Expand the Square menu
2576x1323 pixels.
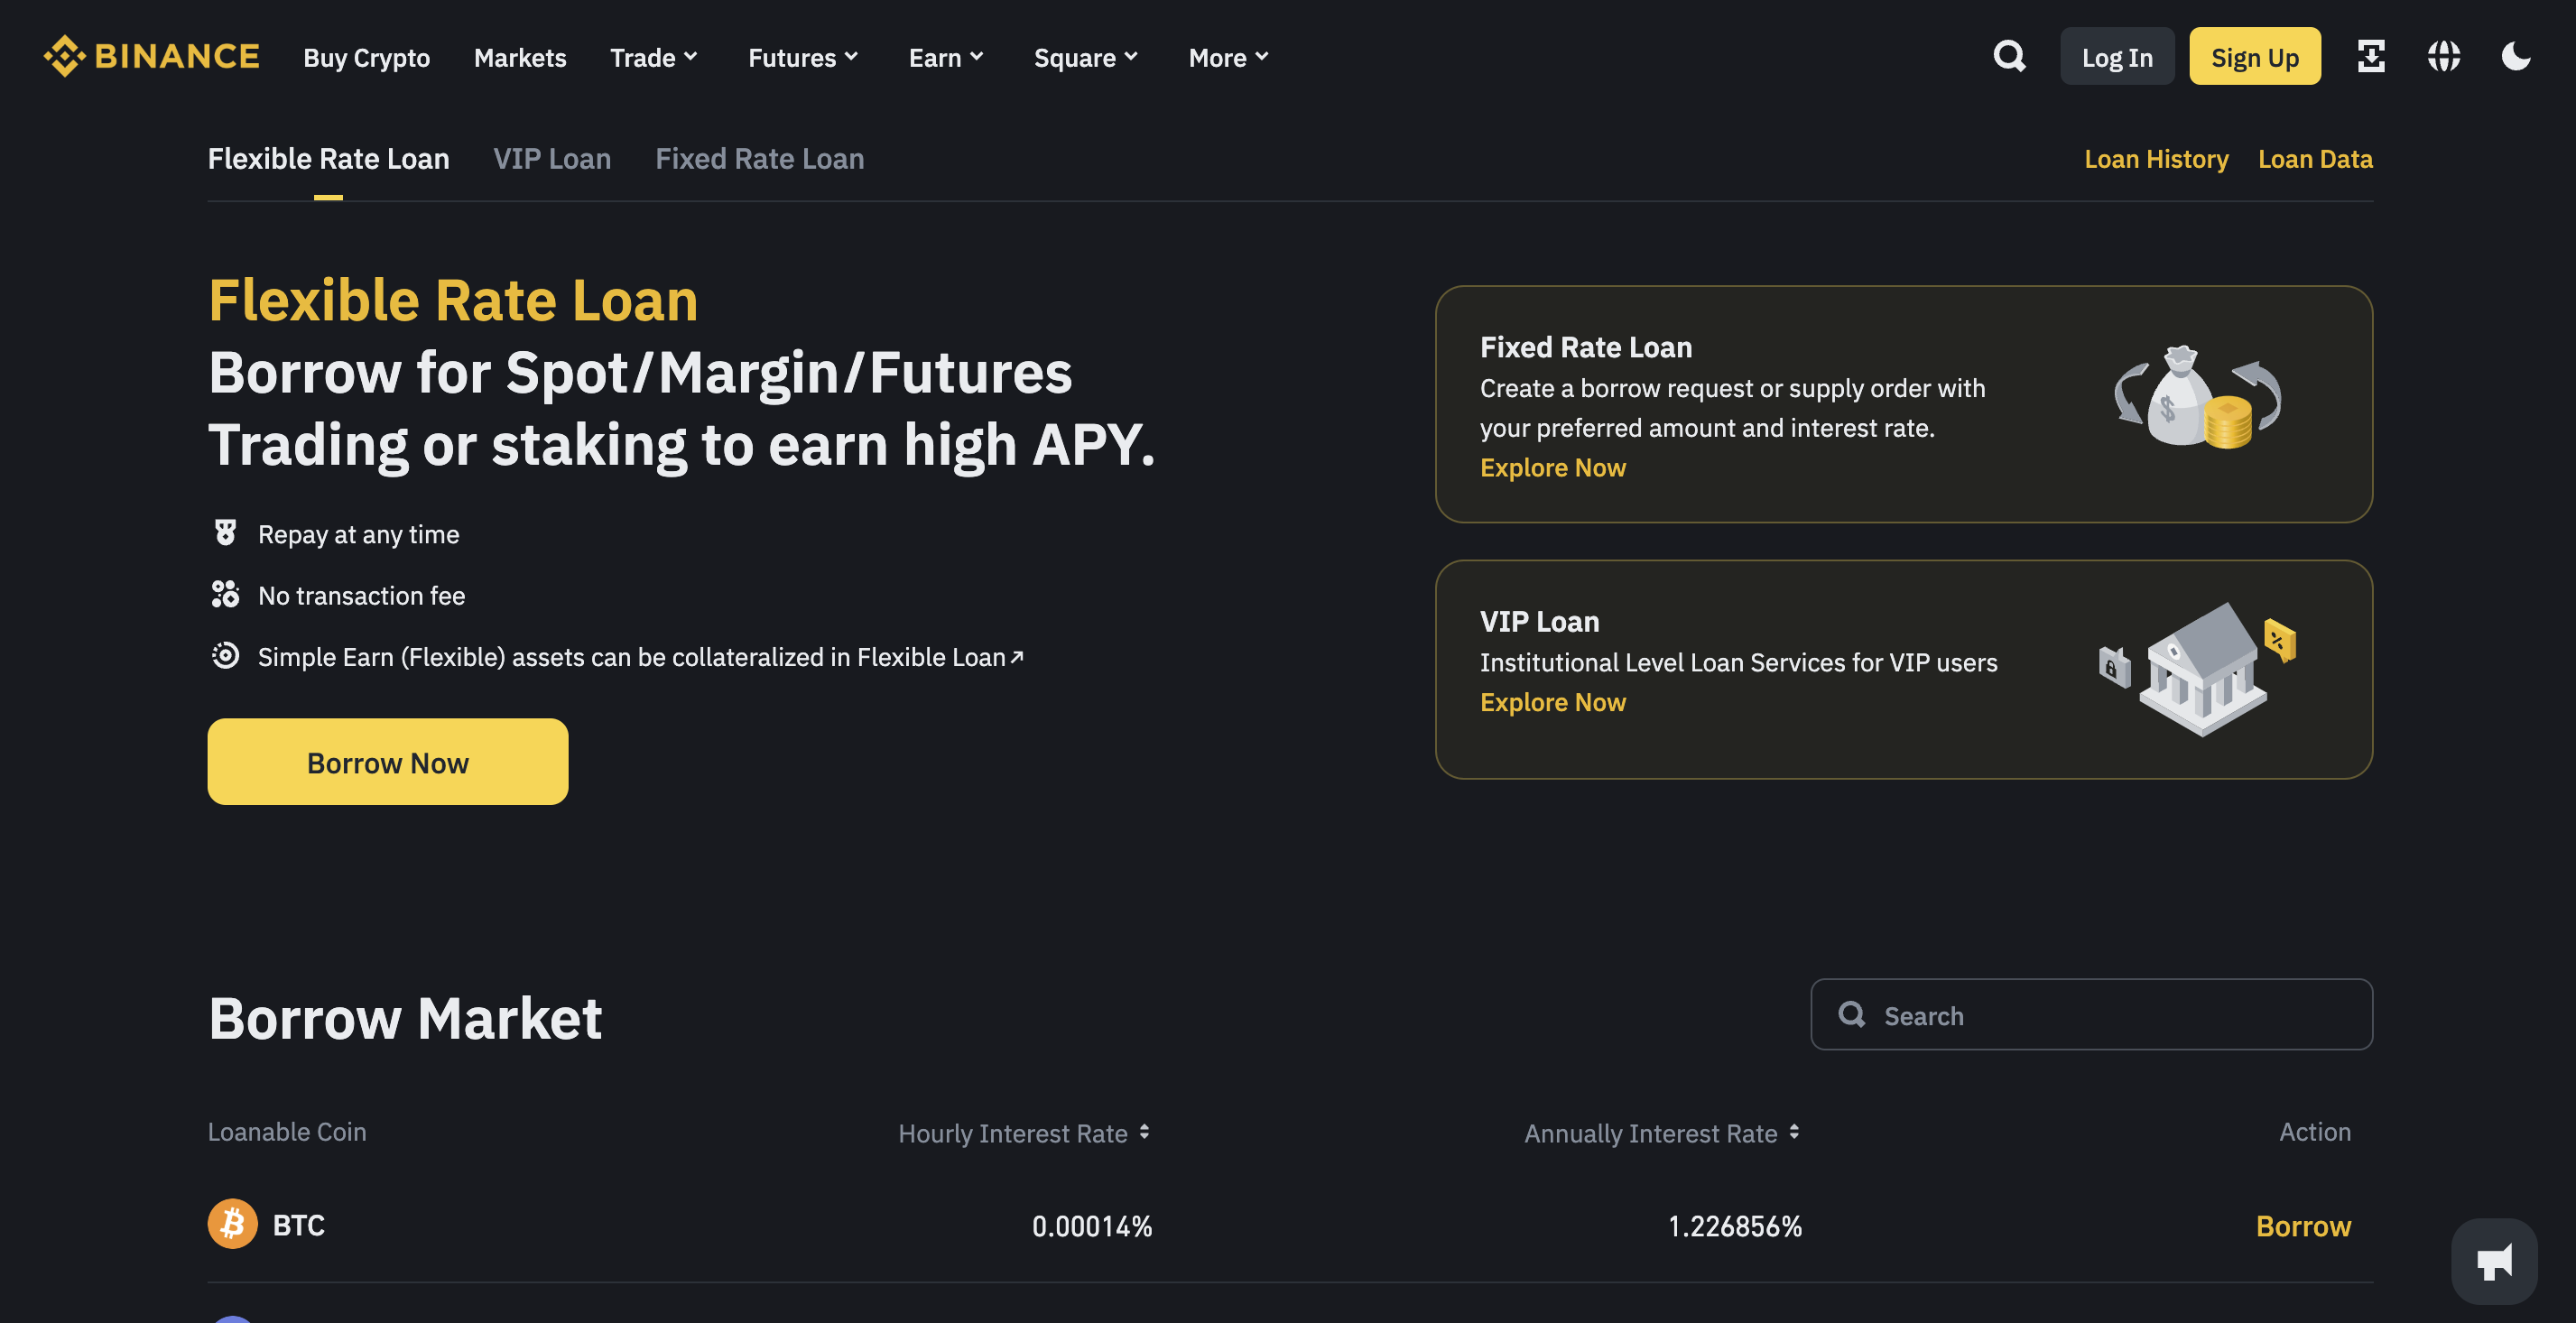(x=1086, y=57)
